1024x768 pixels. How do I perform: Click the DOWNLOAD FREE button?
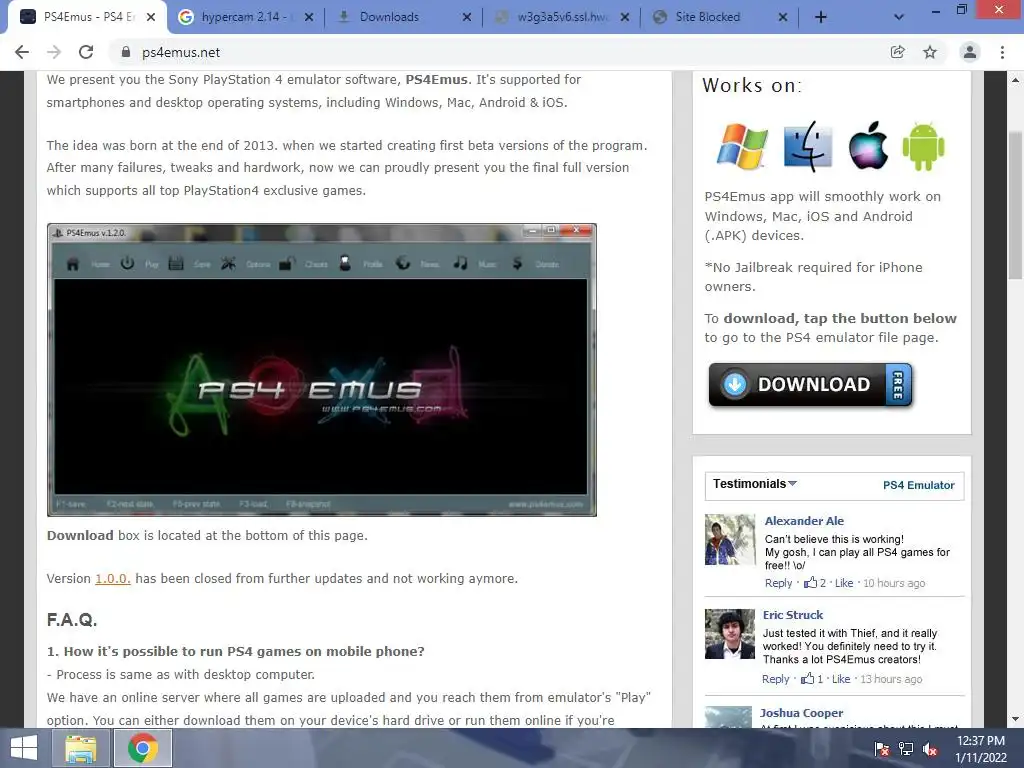(810, 385)
